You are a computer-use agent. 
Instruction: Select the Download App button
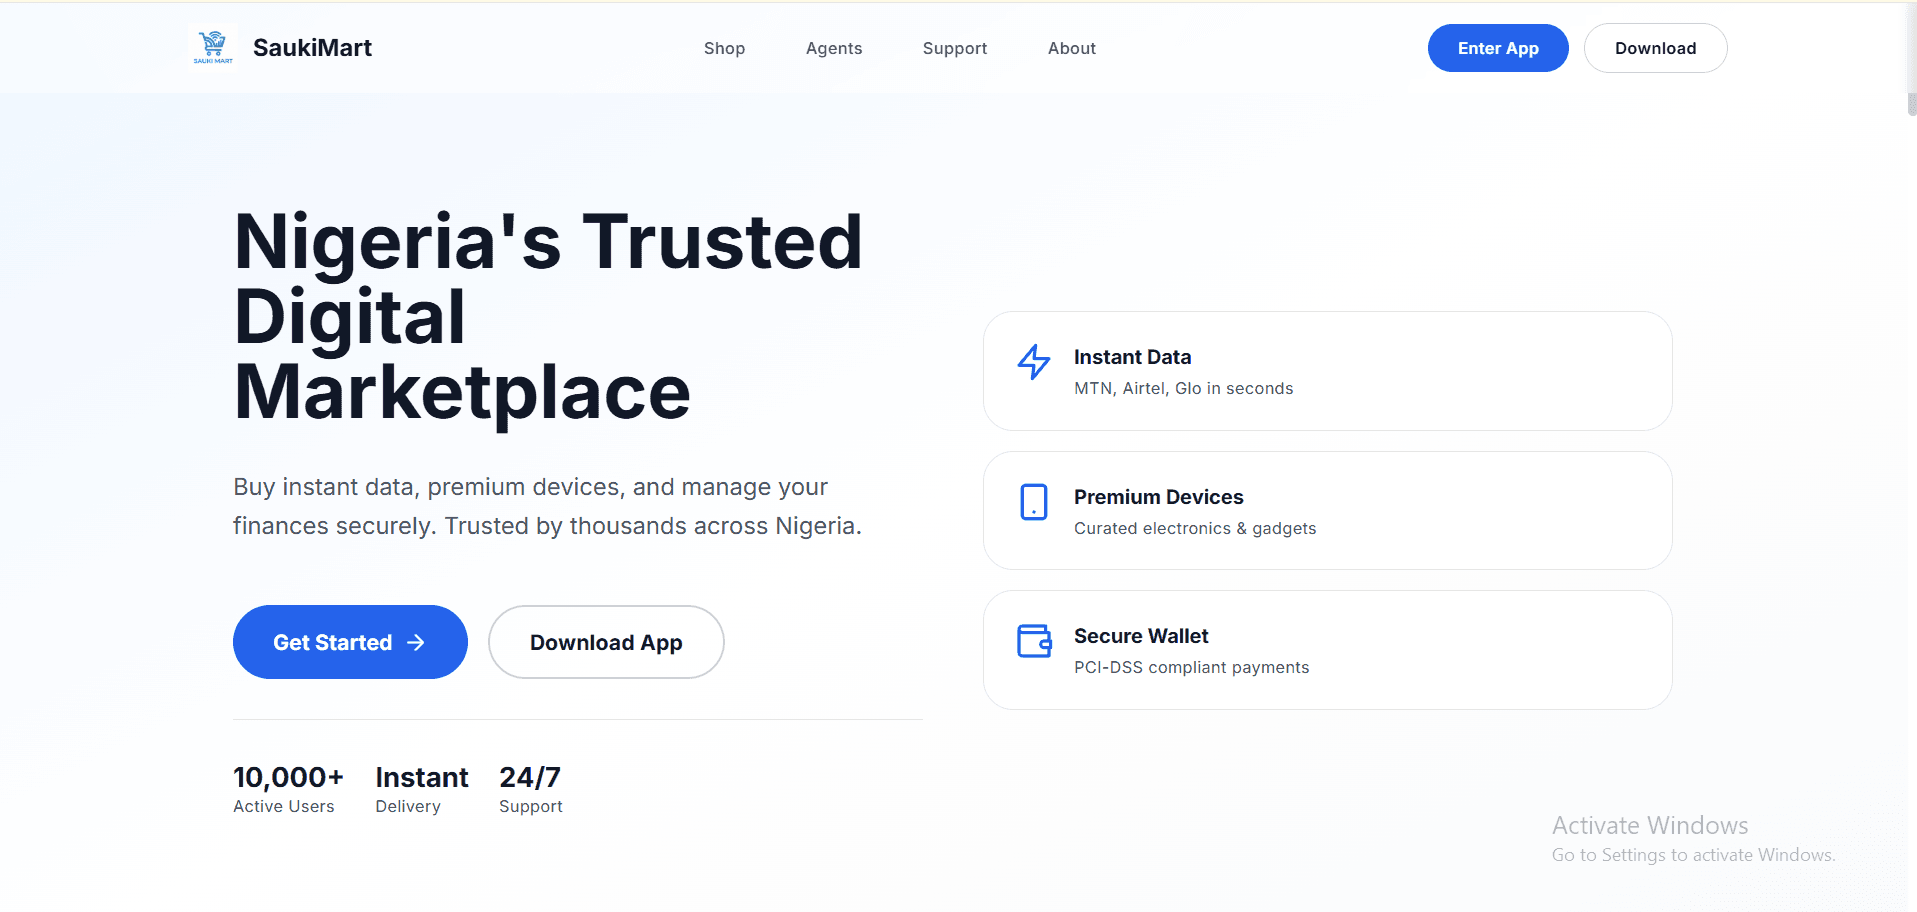605,642
